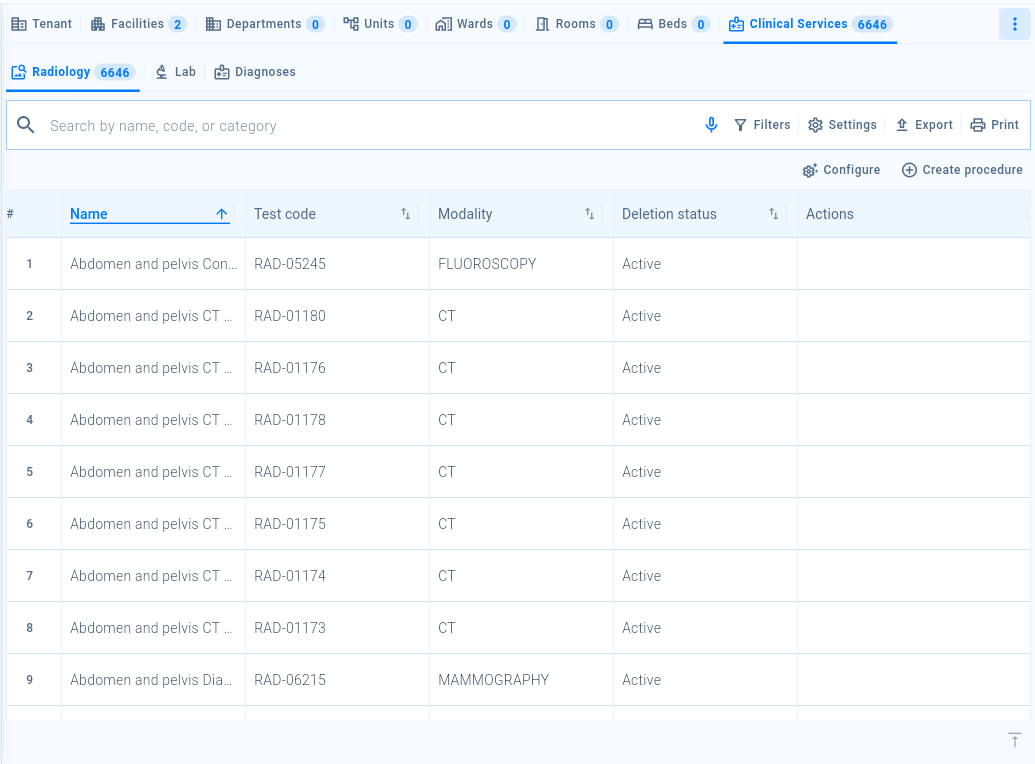Click the Configure button
The width and height of the screenshot is (1035, 764).
(x=842, y=170)
